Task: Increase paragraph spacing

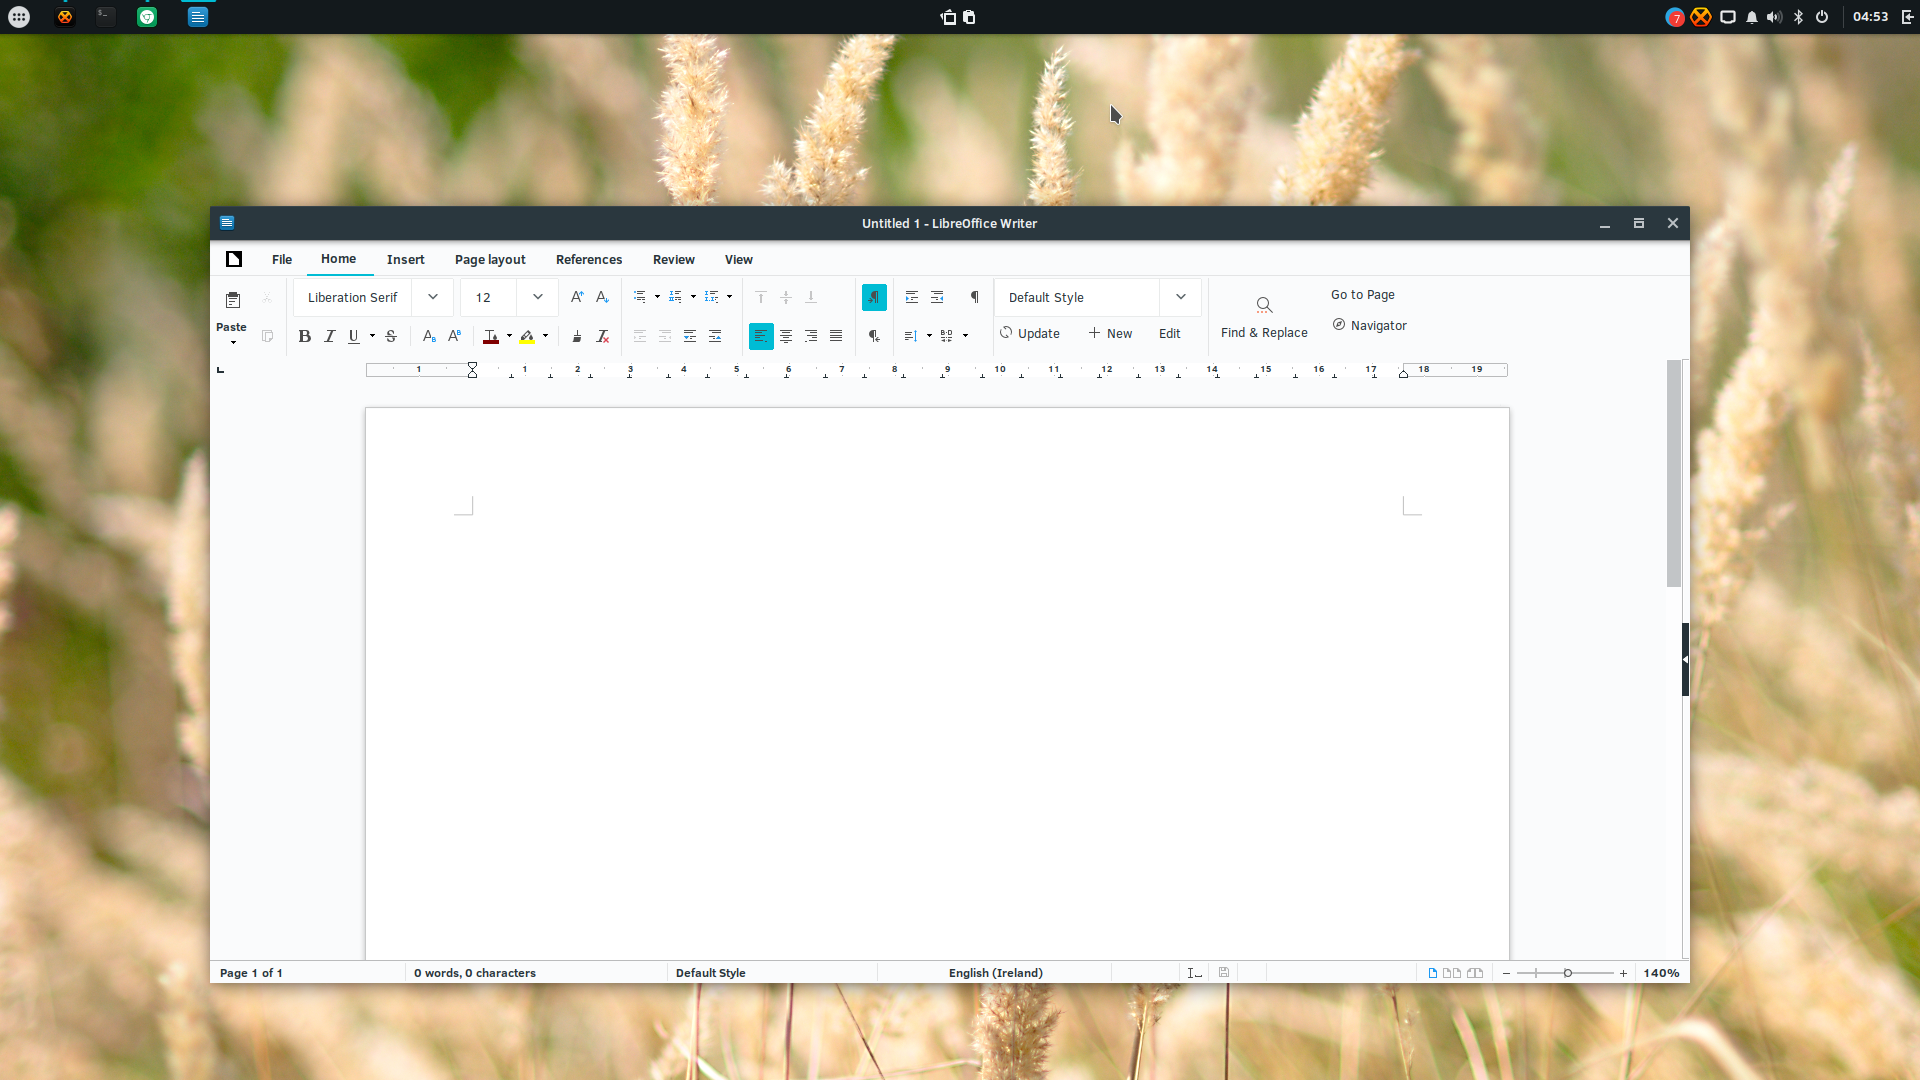Action: [x=690, y=336]
